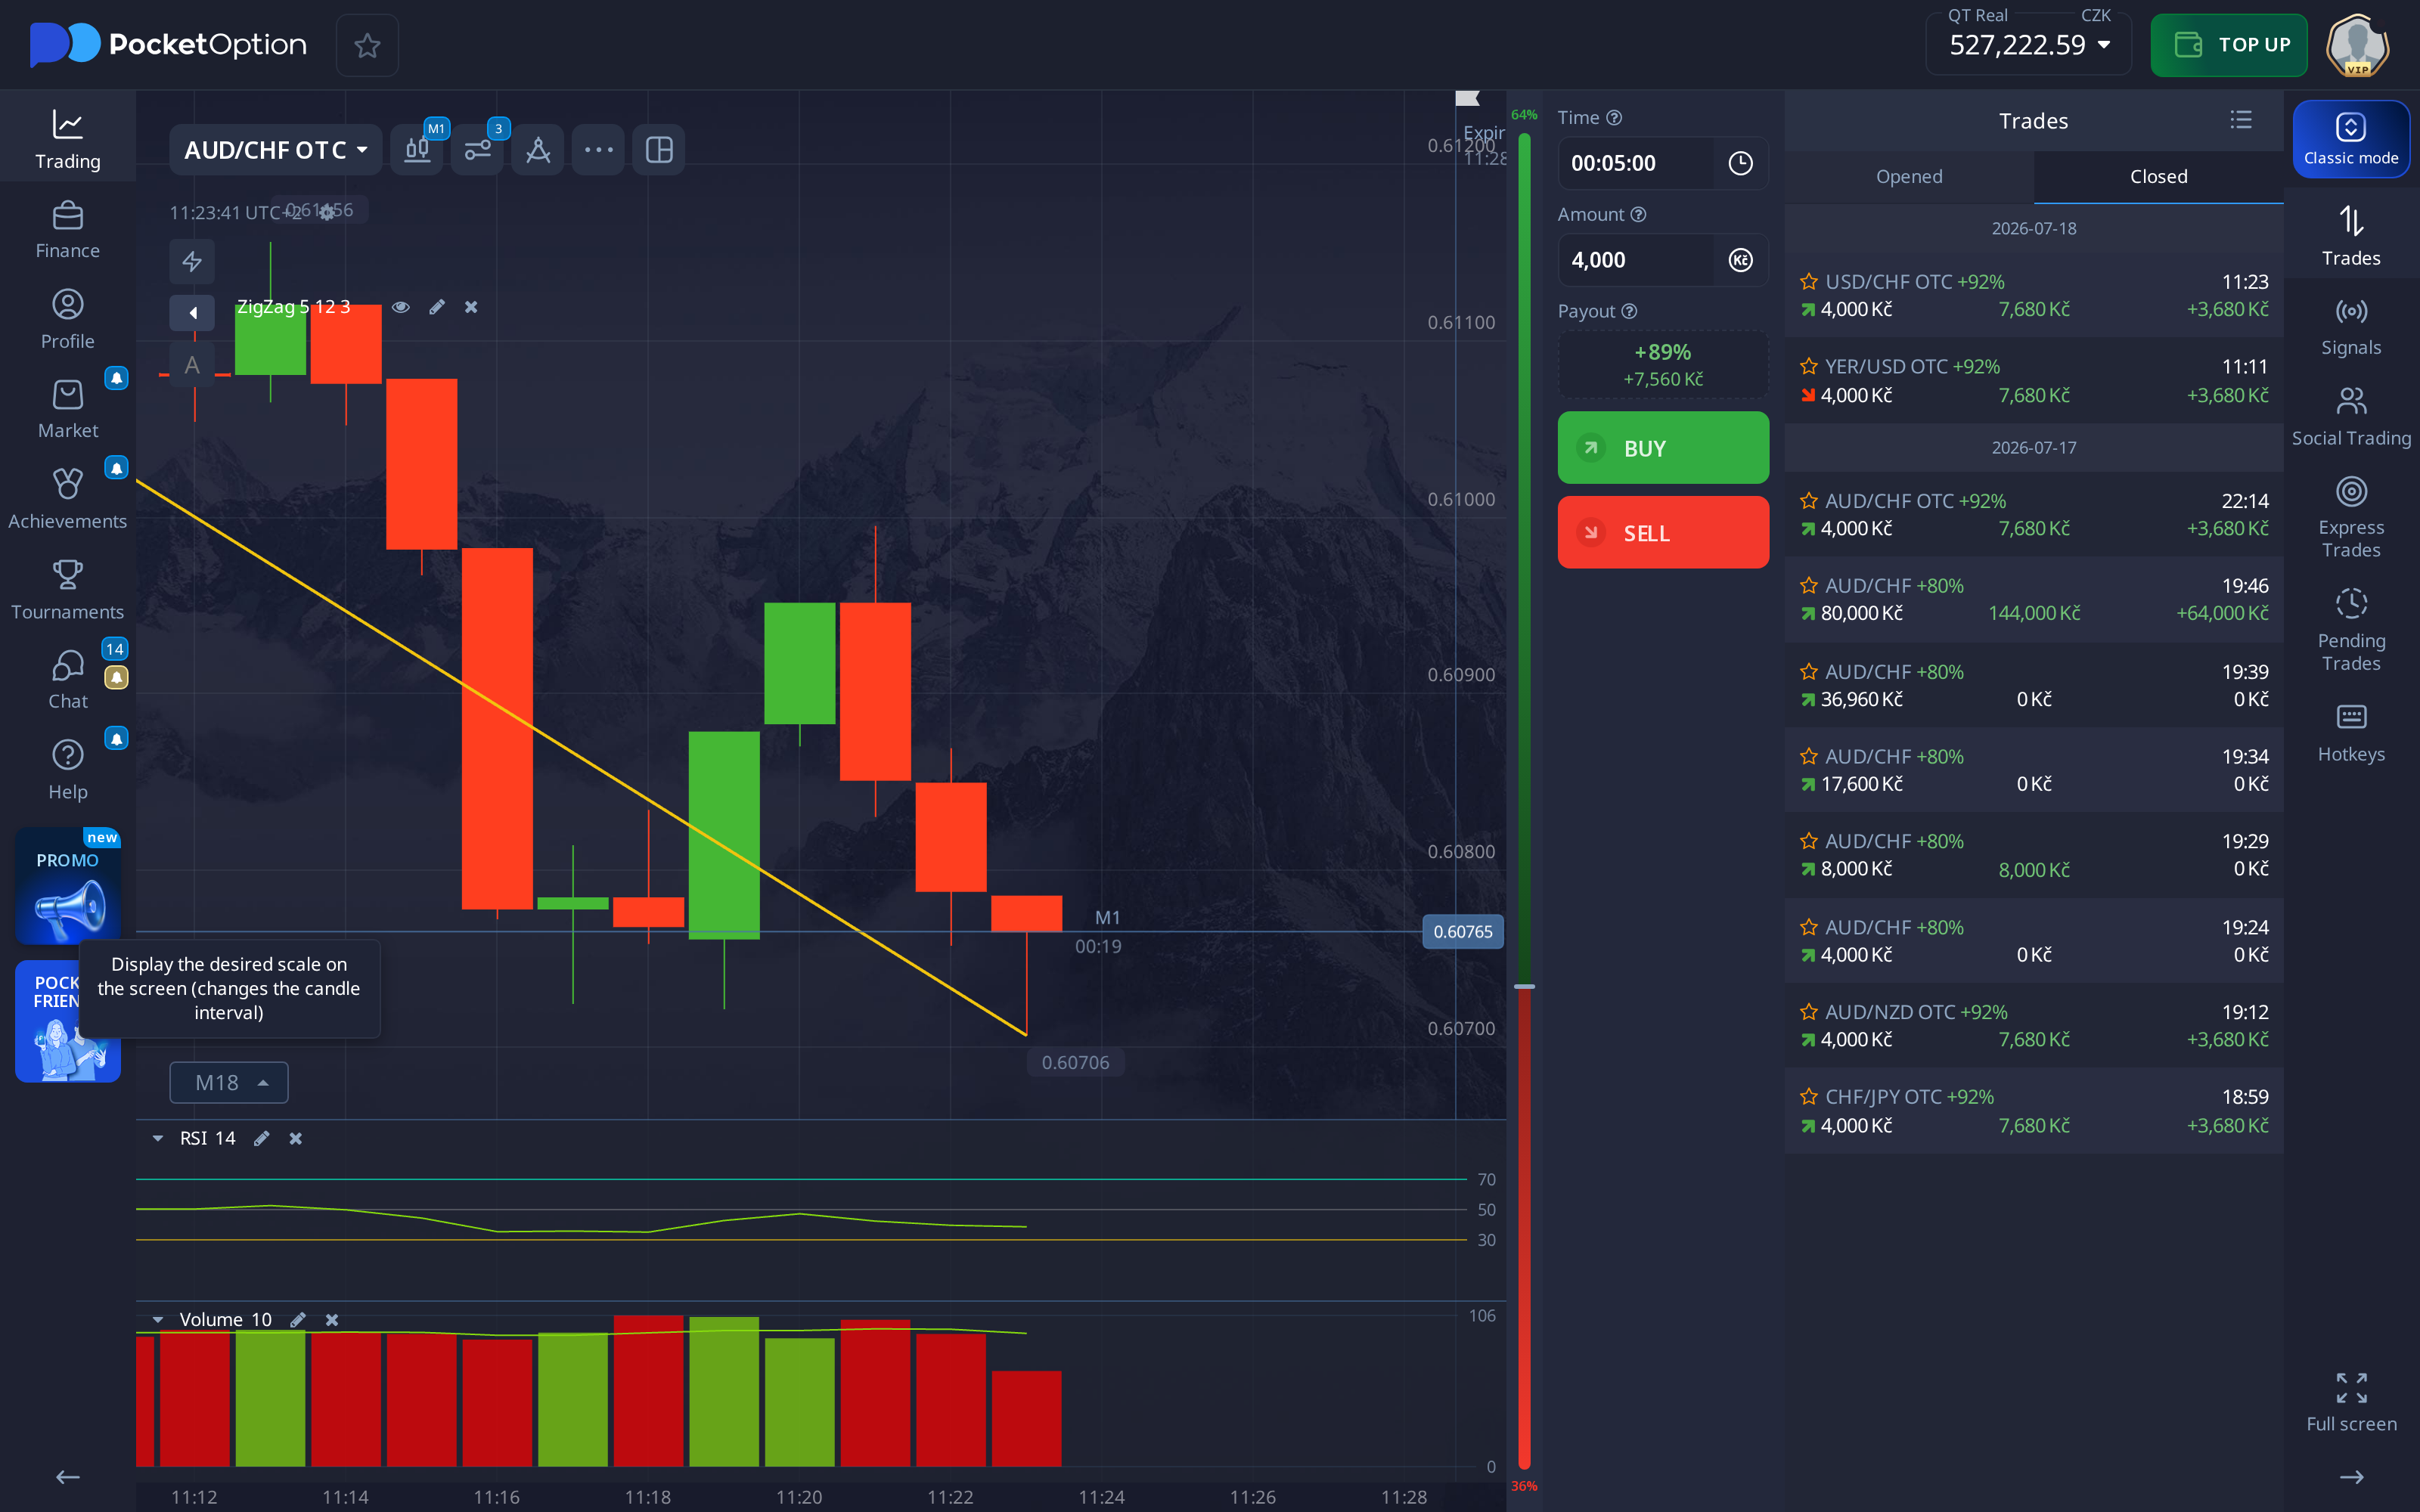Open the Achievements section

pos(68,500)
